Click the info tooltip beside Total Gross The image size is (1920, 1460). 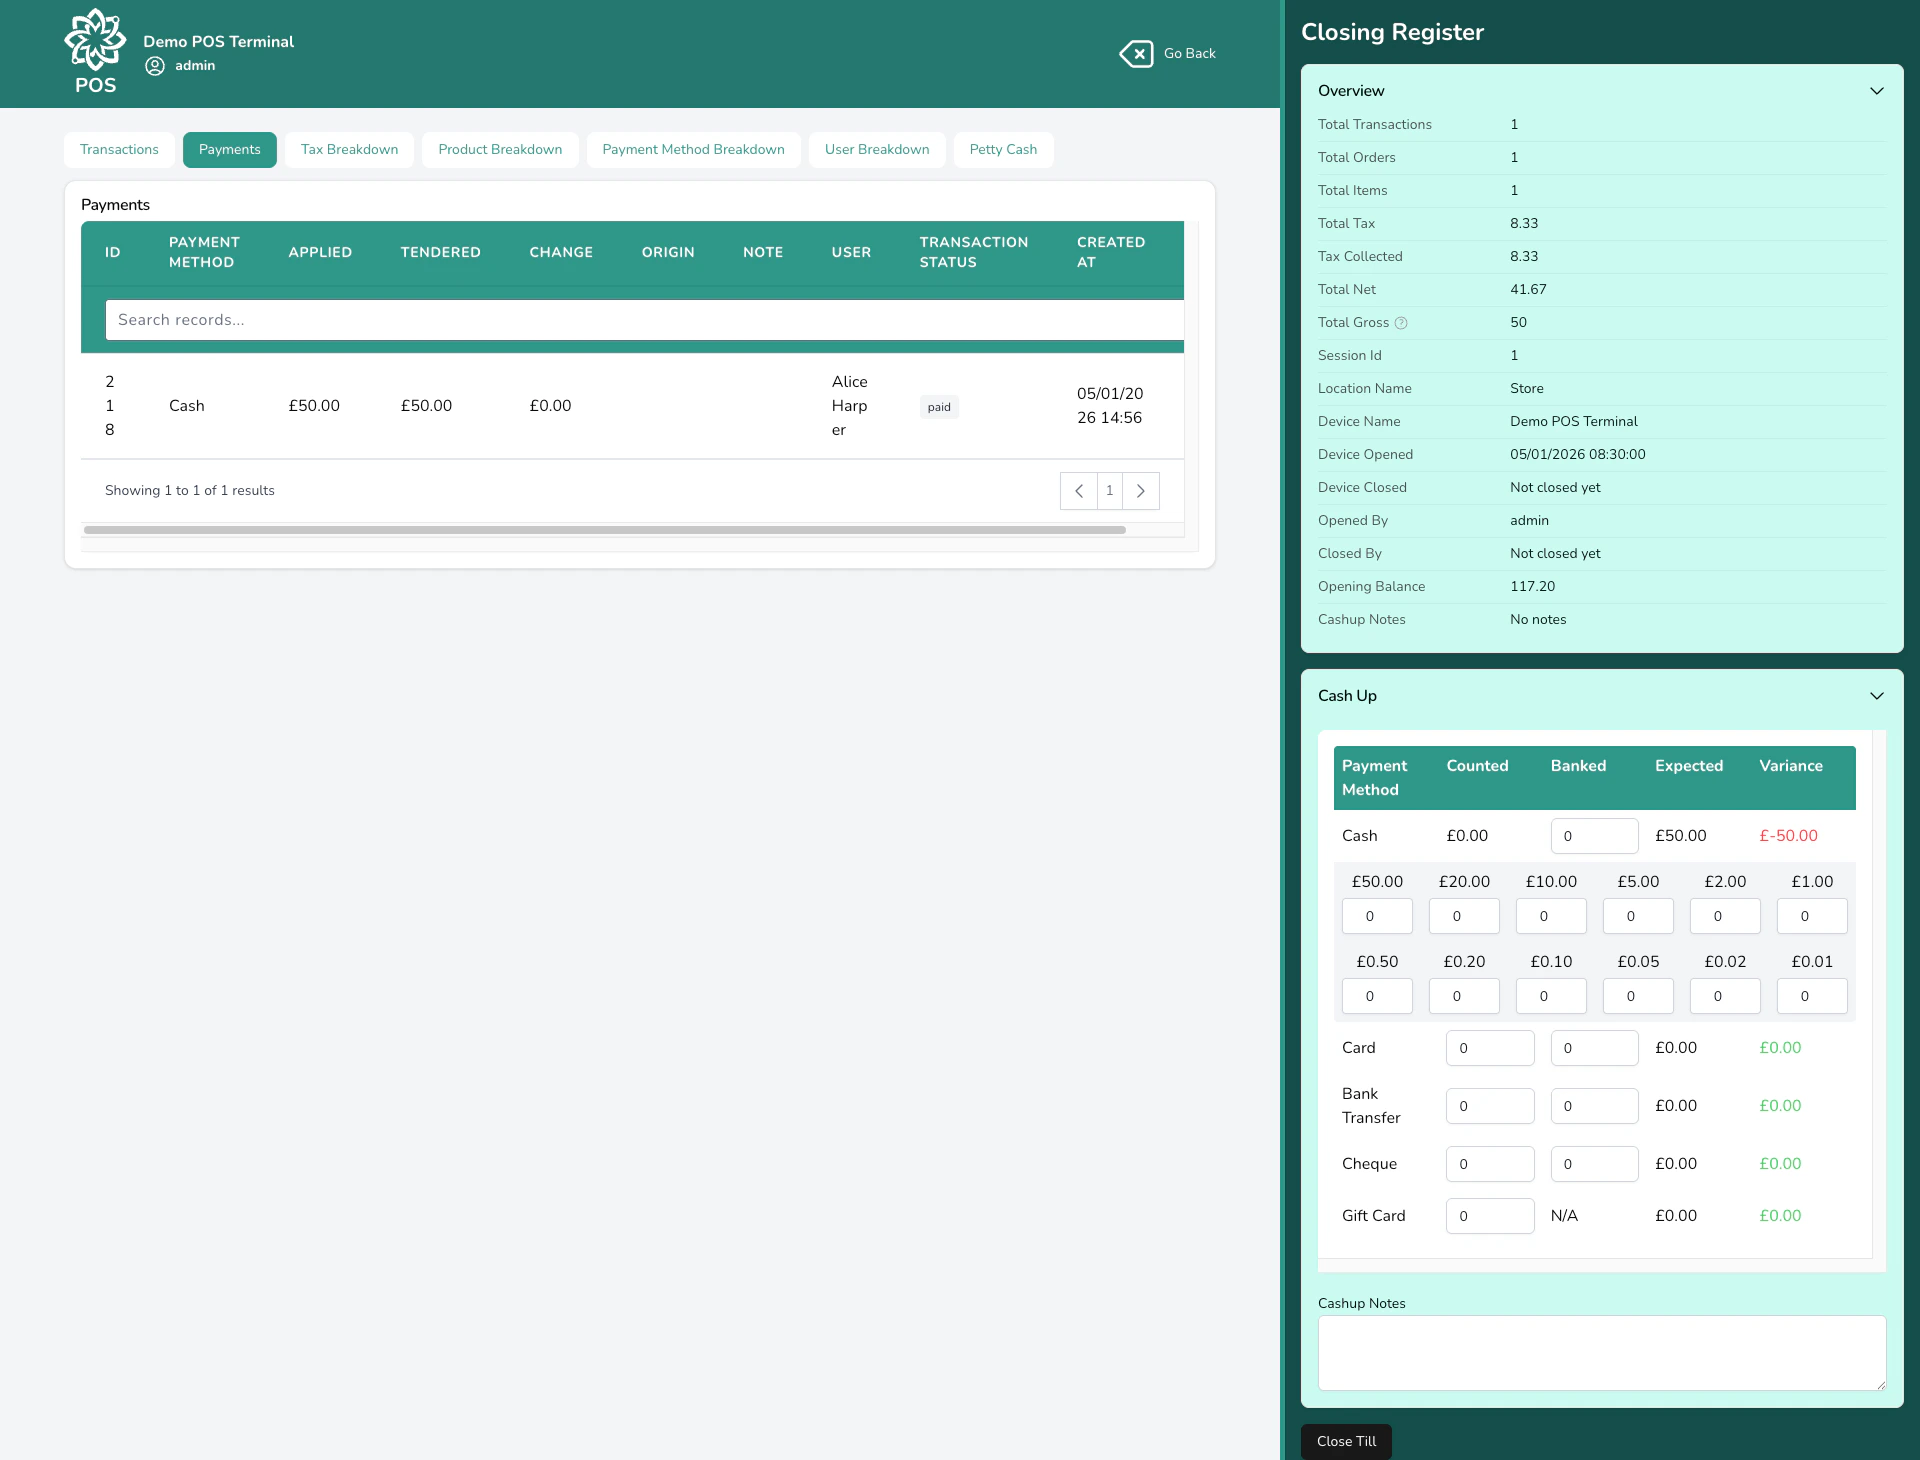(x=1400, y=322)
